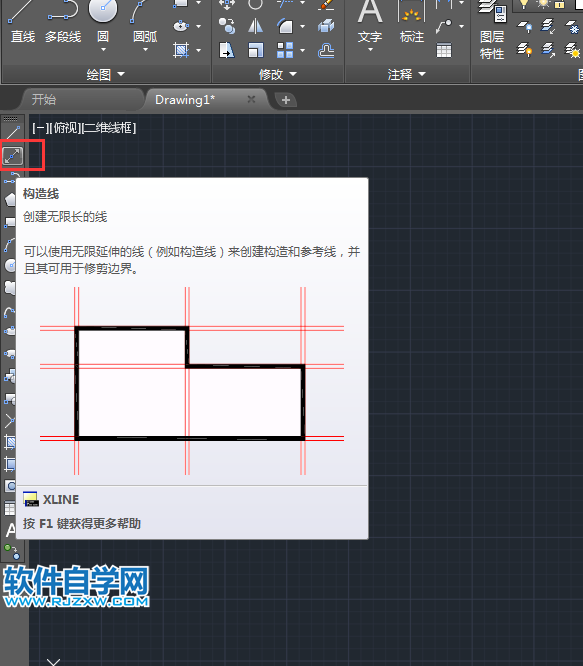Click the Leader tool in 注释 panel
The image size is (583, 666).
pyautogui.click(x=444, y=26)
